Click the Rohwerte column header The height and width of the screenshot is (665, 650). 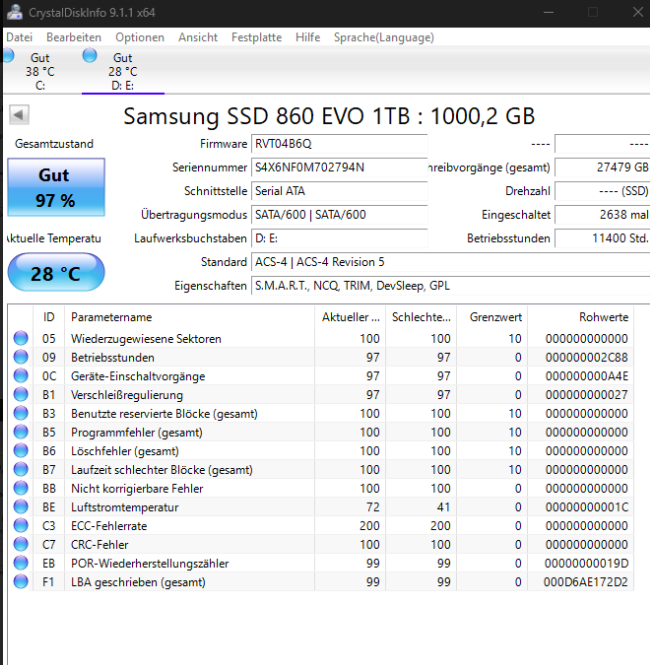pos(580,317)
